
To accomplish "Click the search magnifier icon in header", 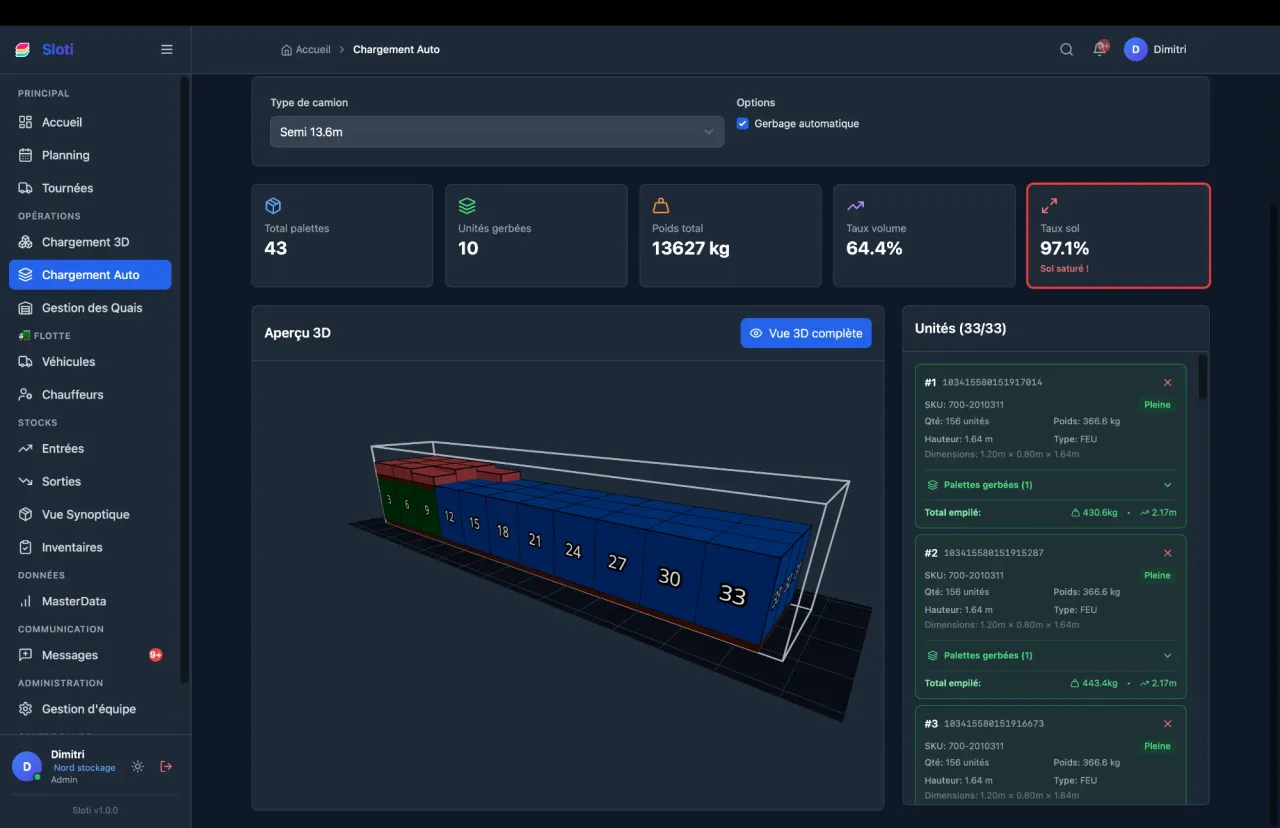I will [x=1066, y=50].
